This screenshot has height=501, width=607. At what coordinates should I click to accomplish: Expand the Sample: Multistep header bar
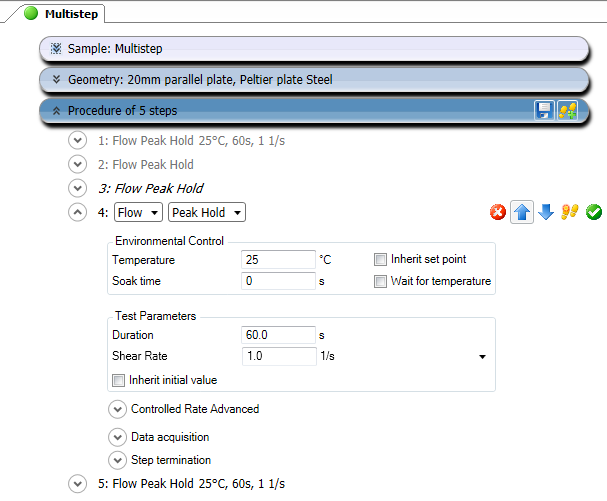pyautogui.click(x=314, y=49)
